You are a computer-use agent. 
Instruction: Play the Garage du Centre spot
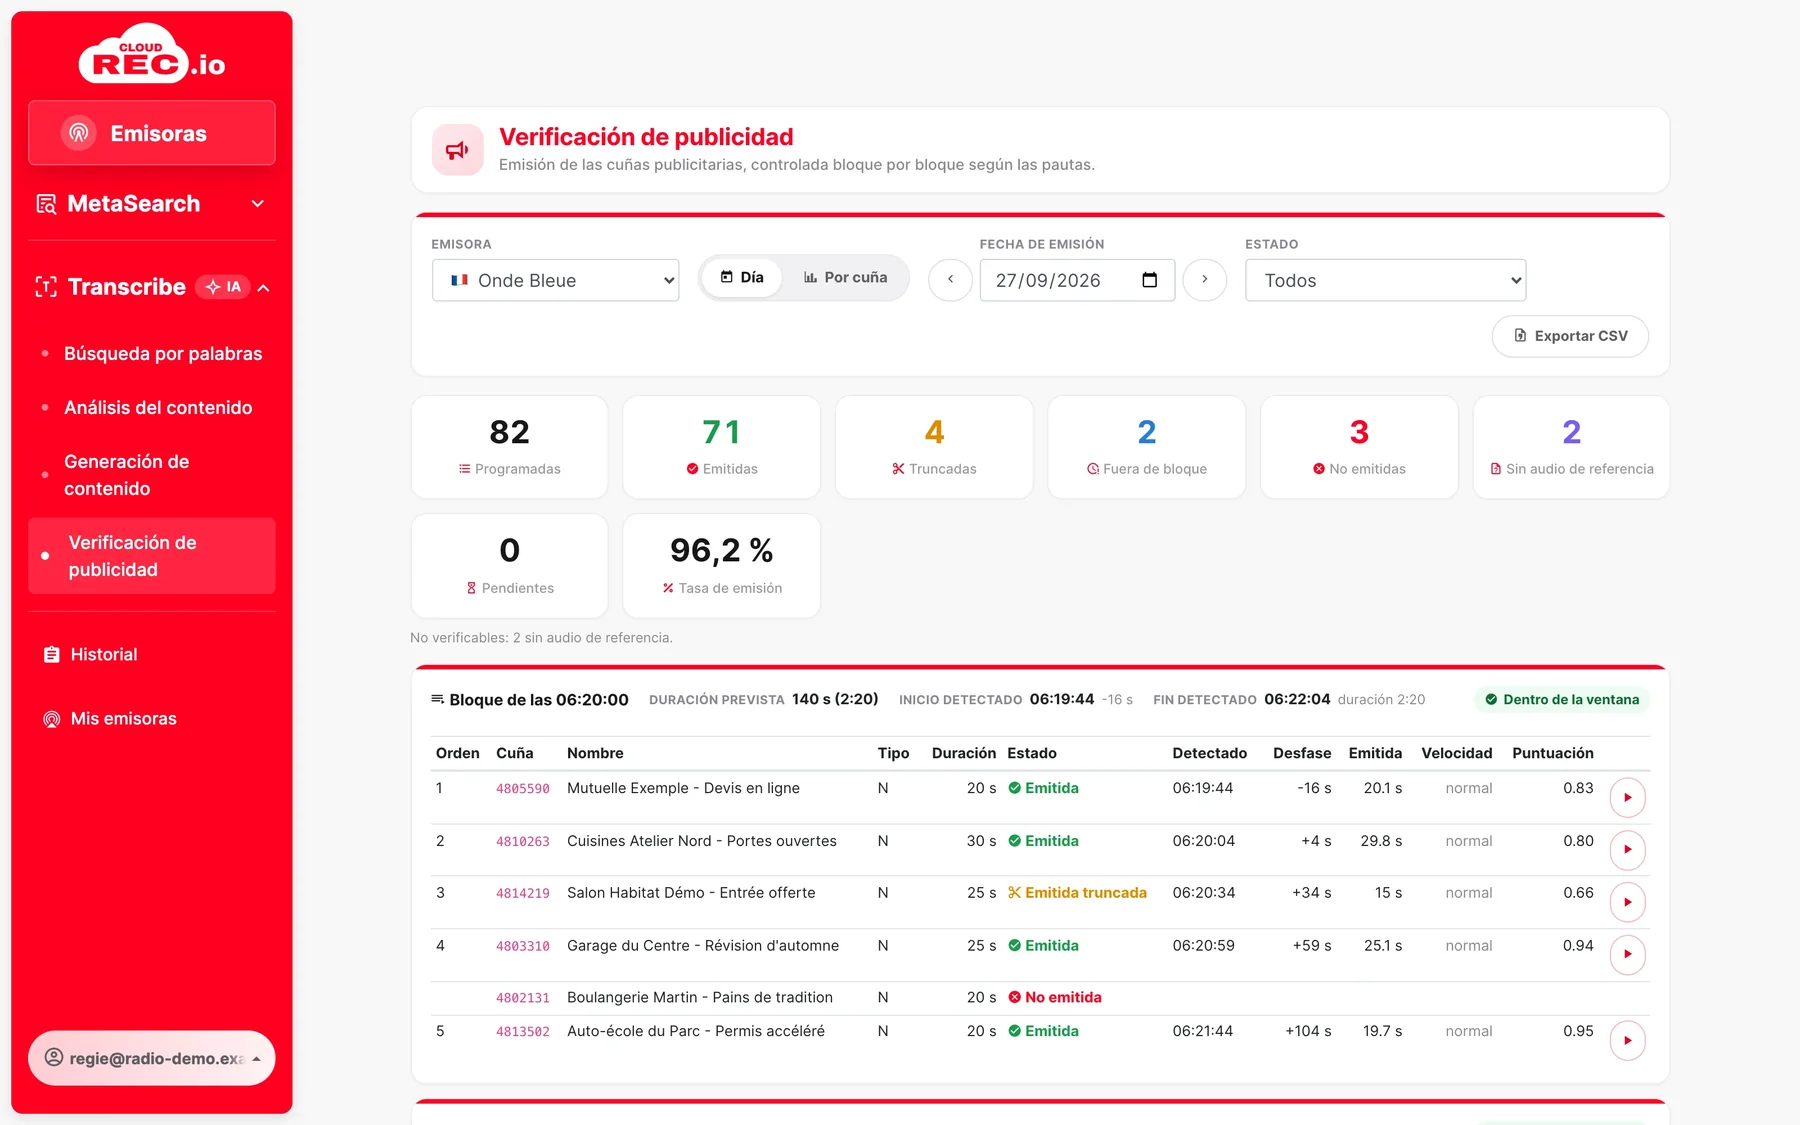click(1627, 954)
